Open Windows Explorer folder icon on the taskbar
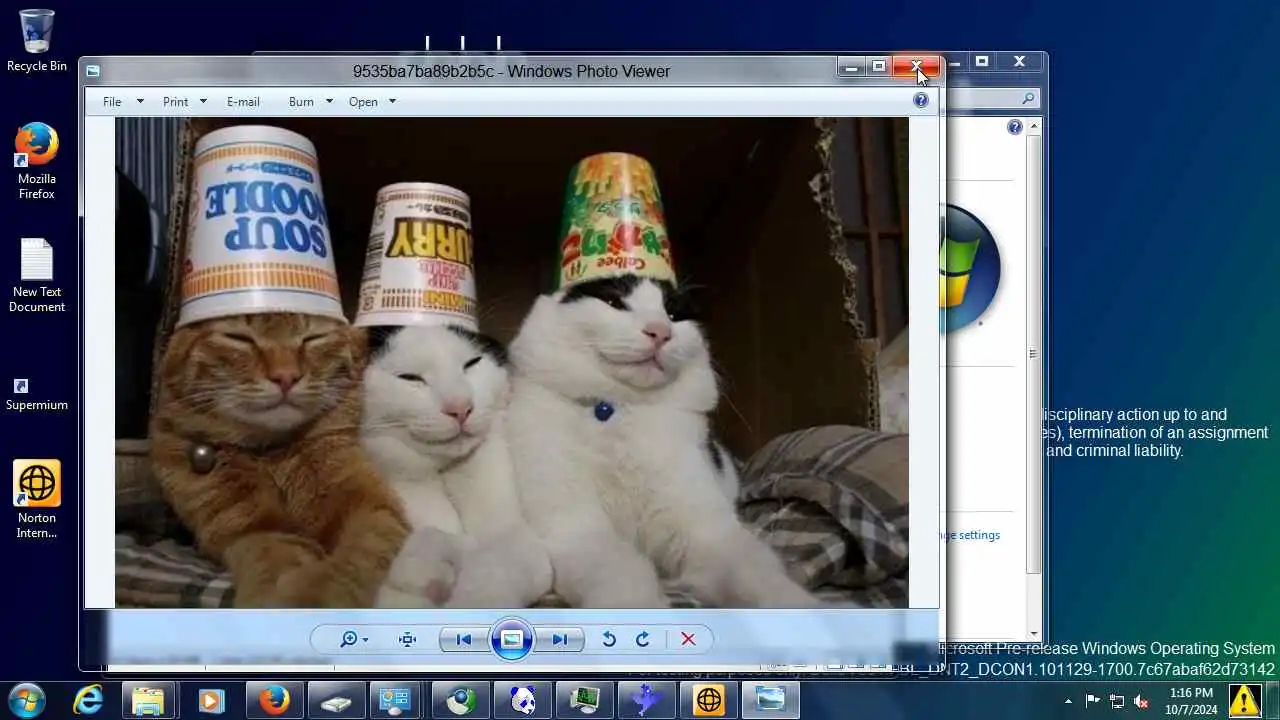The image size is (1280, 720). coord(149,700)
